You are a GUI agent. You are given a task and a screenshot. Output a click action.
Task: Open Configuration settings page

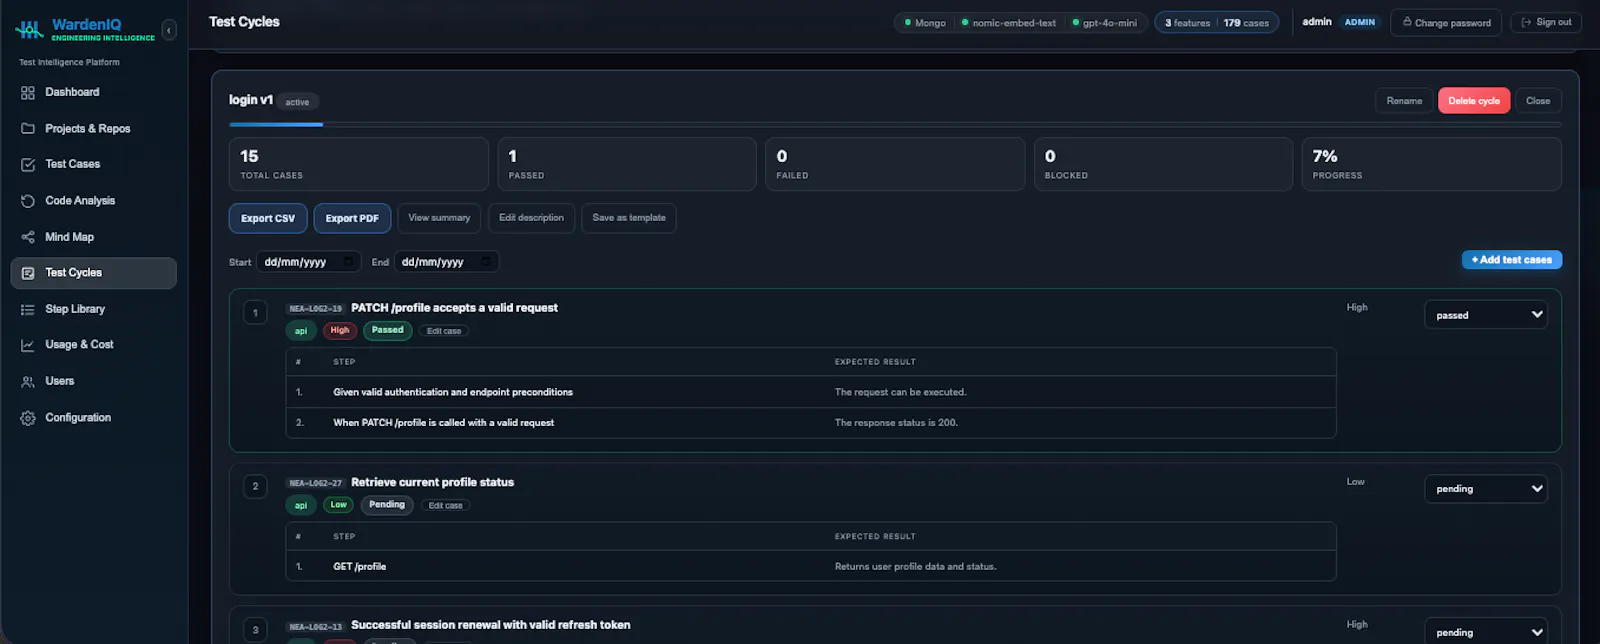point(94,418)
